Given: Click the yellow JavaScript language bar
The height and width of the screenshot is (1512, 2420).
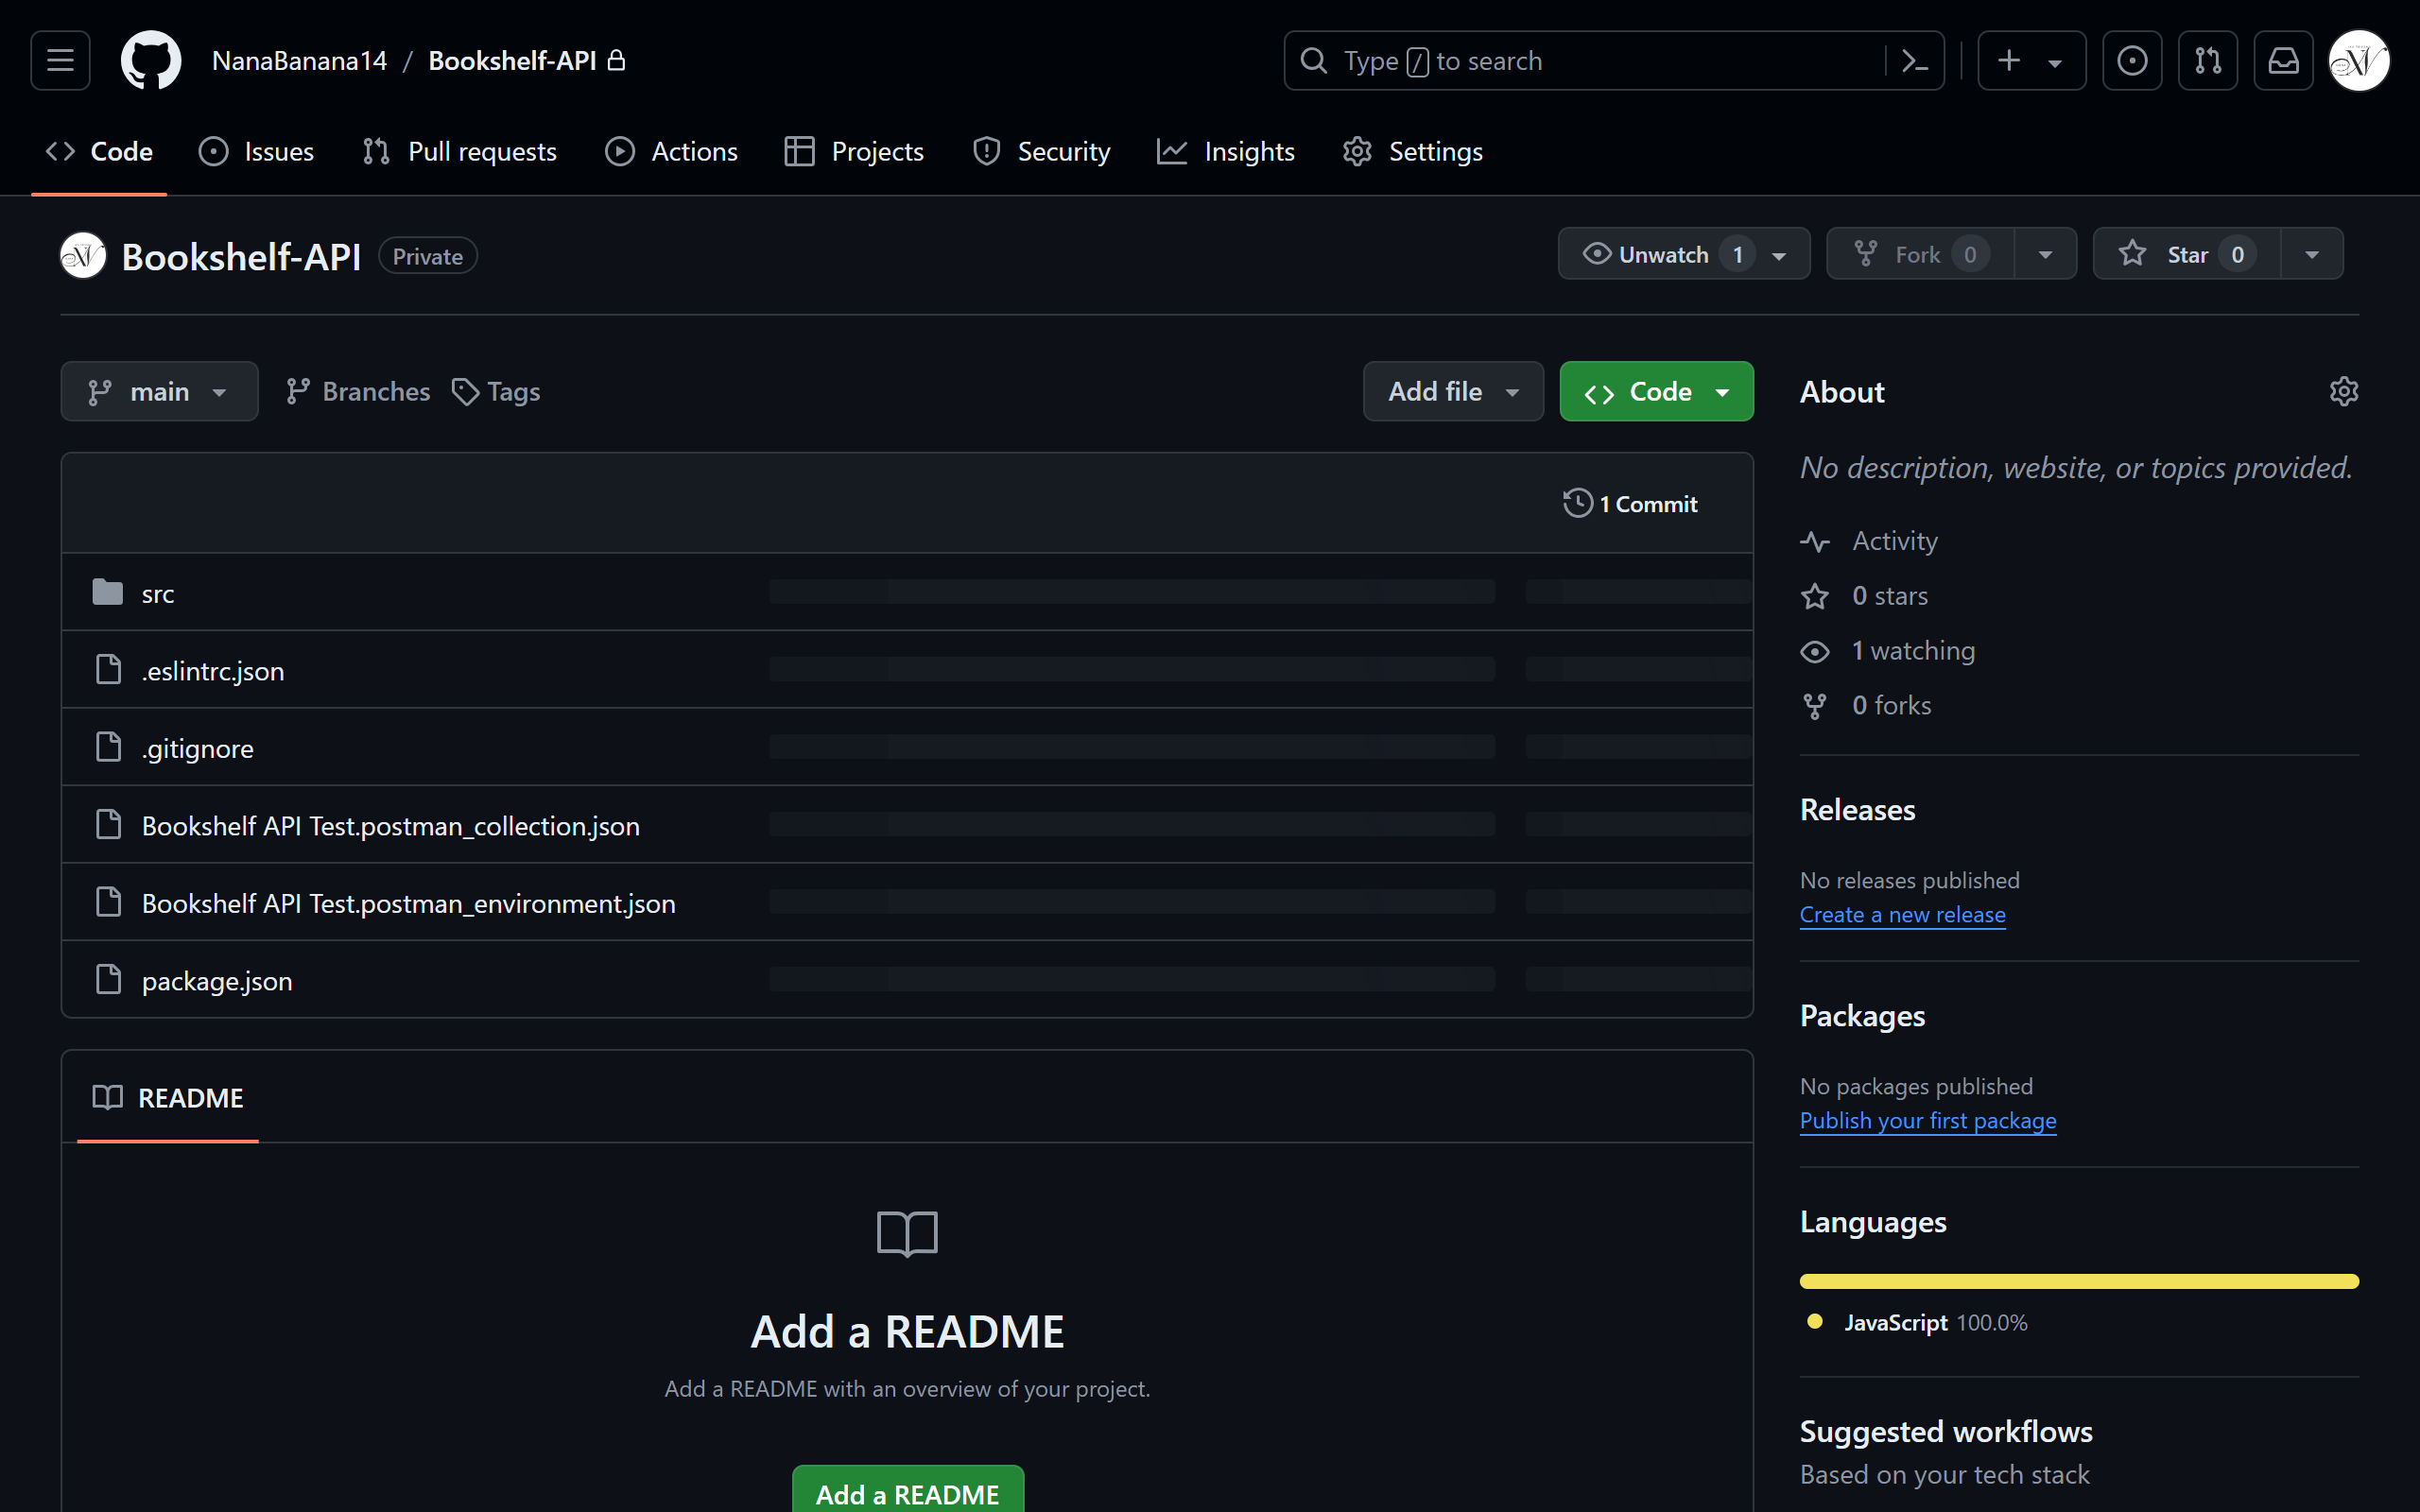Looking at the screenshot, I should [2078, 1281].
